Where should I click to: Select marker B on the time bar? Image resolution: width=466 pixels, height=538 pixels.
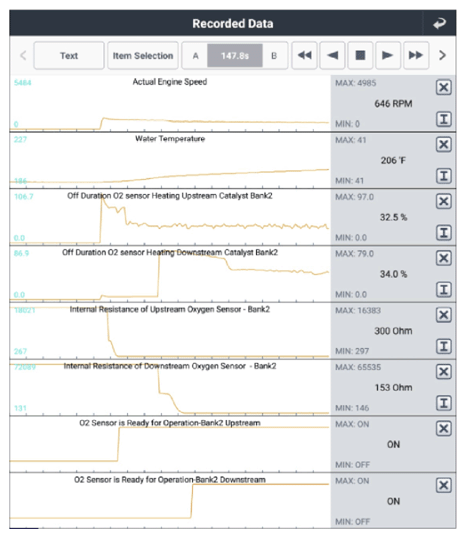pos(274,56)
